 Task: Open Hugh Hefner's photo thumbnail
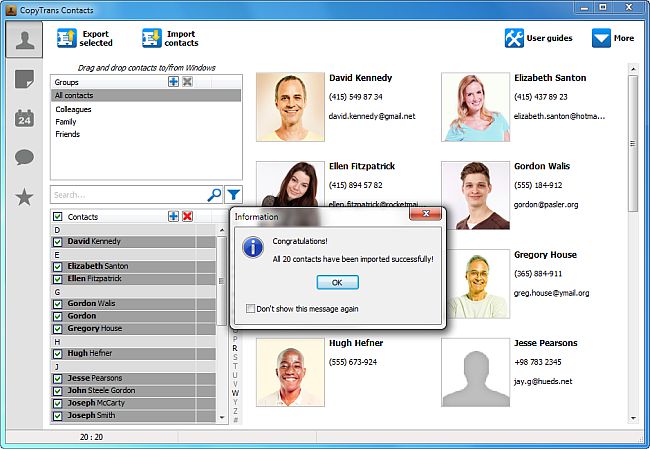(290, 372)
